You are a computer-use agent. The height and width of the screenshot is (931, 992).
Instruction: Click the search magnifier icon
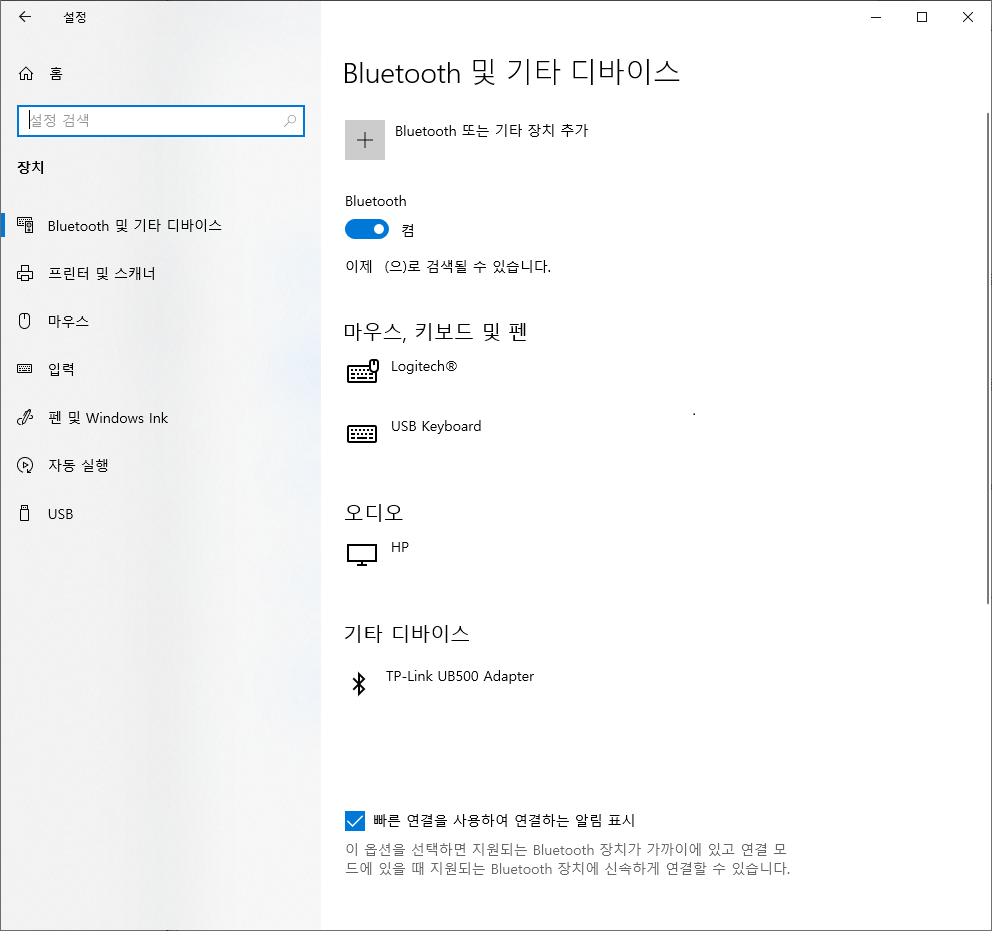[x=290, y=120]
